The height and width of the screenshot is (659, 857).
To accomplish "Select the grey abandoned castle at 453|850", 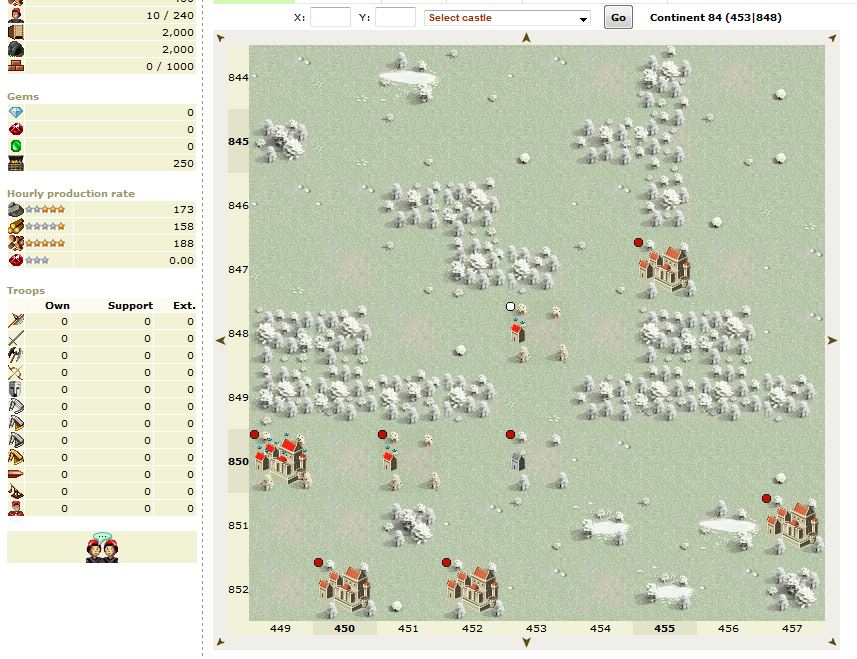I will coord(518,461).
